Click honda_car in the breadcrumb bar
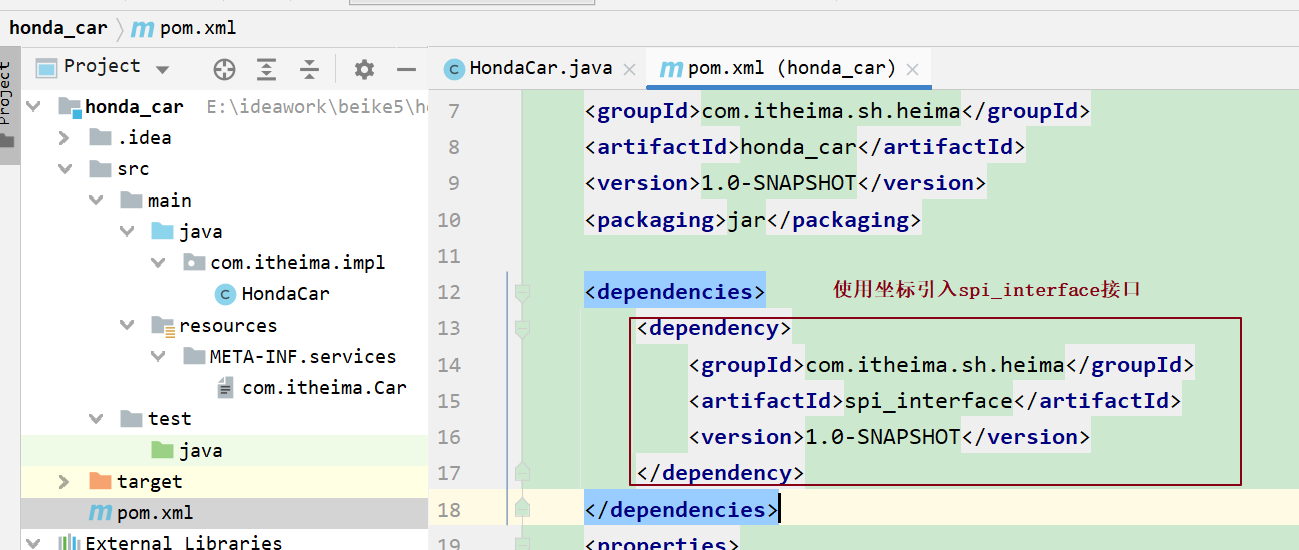 [x=58, y=27]
